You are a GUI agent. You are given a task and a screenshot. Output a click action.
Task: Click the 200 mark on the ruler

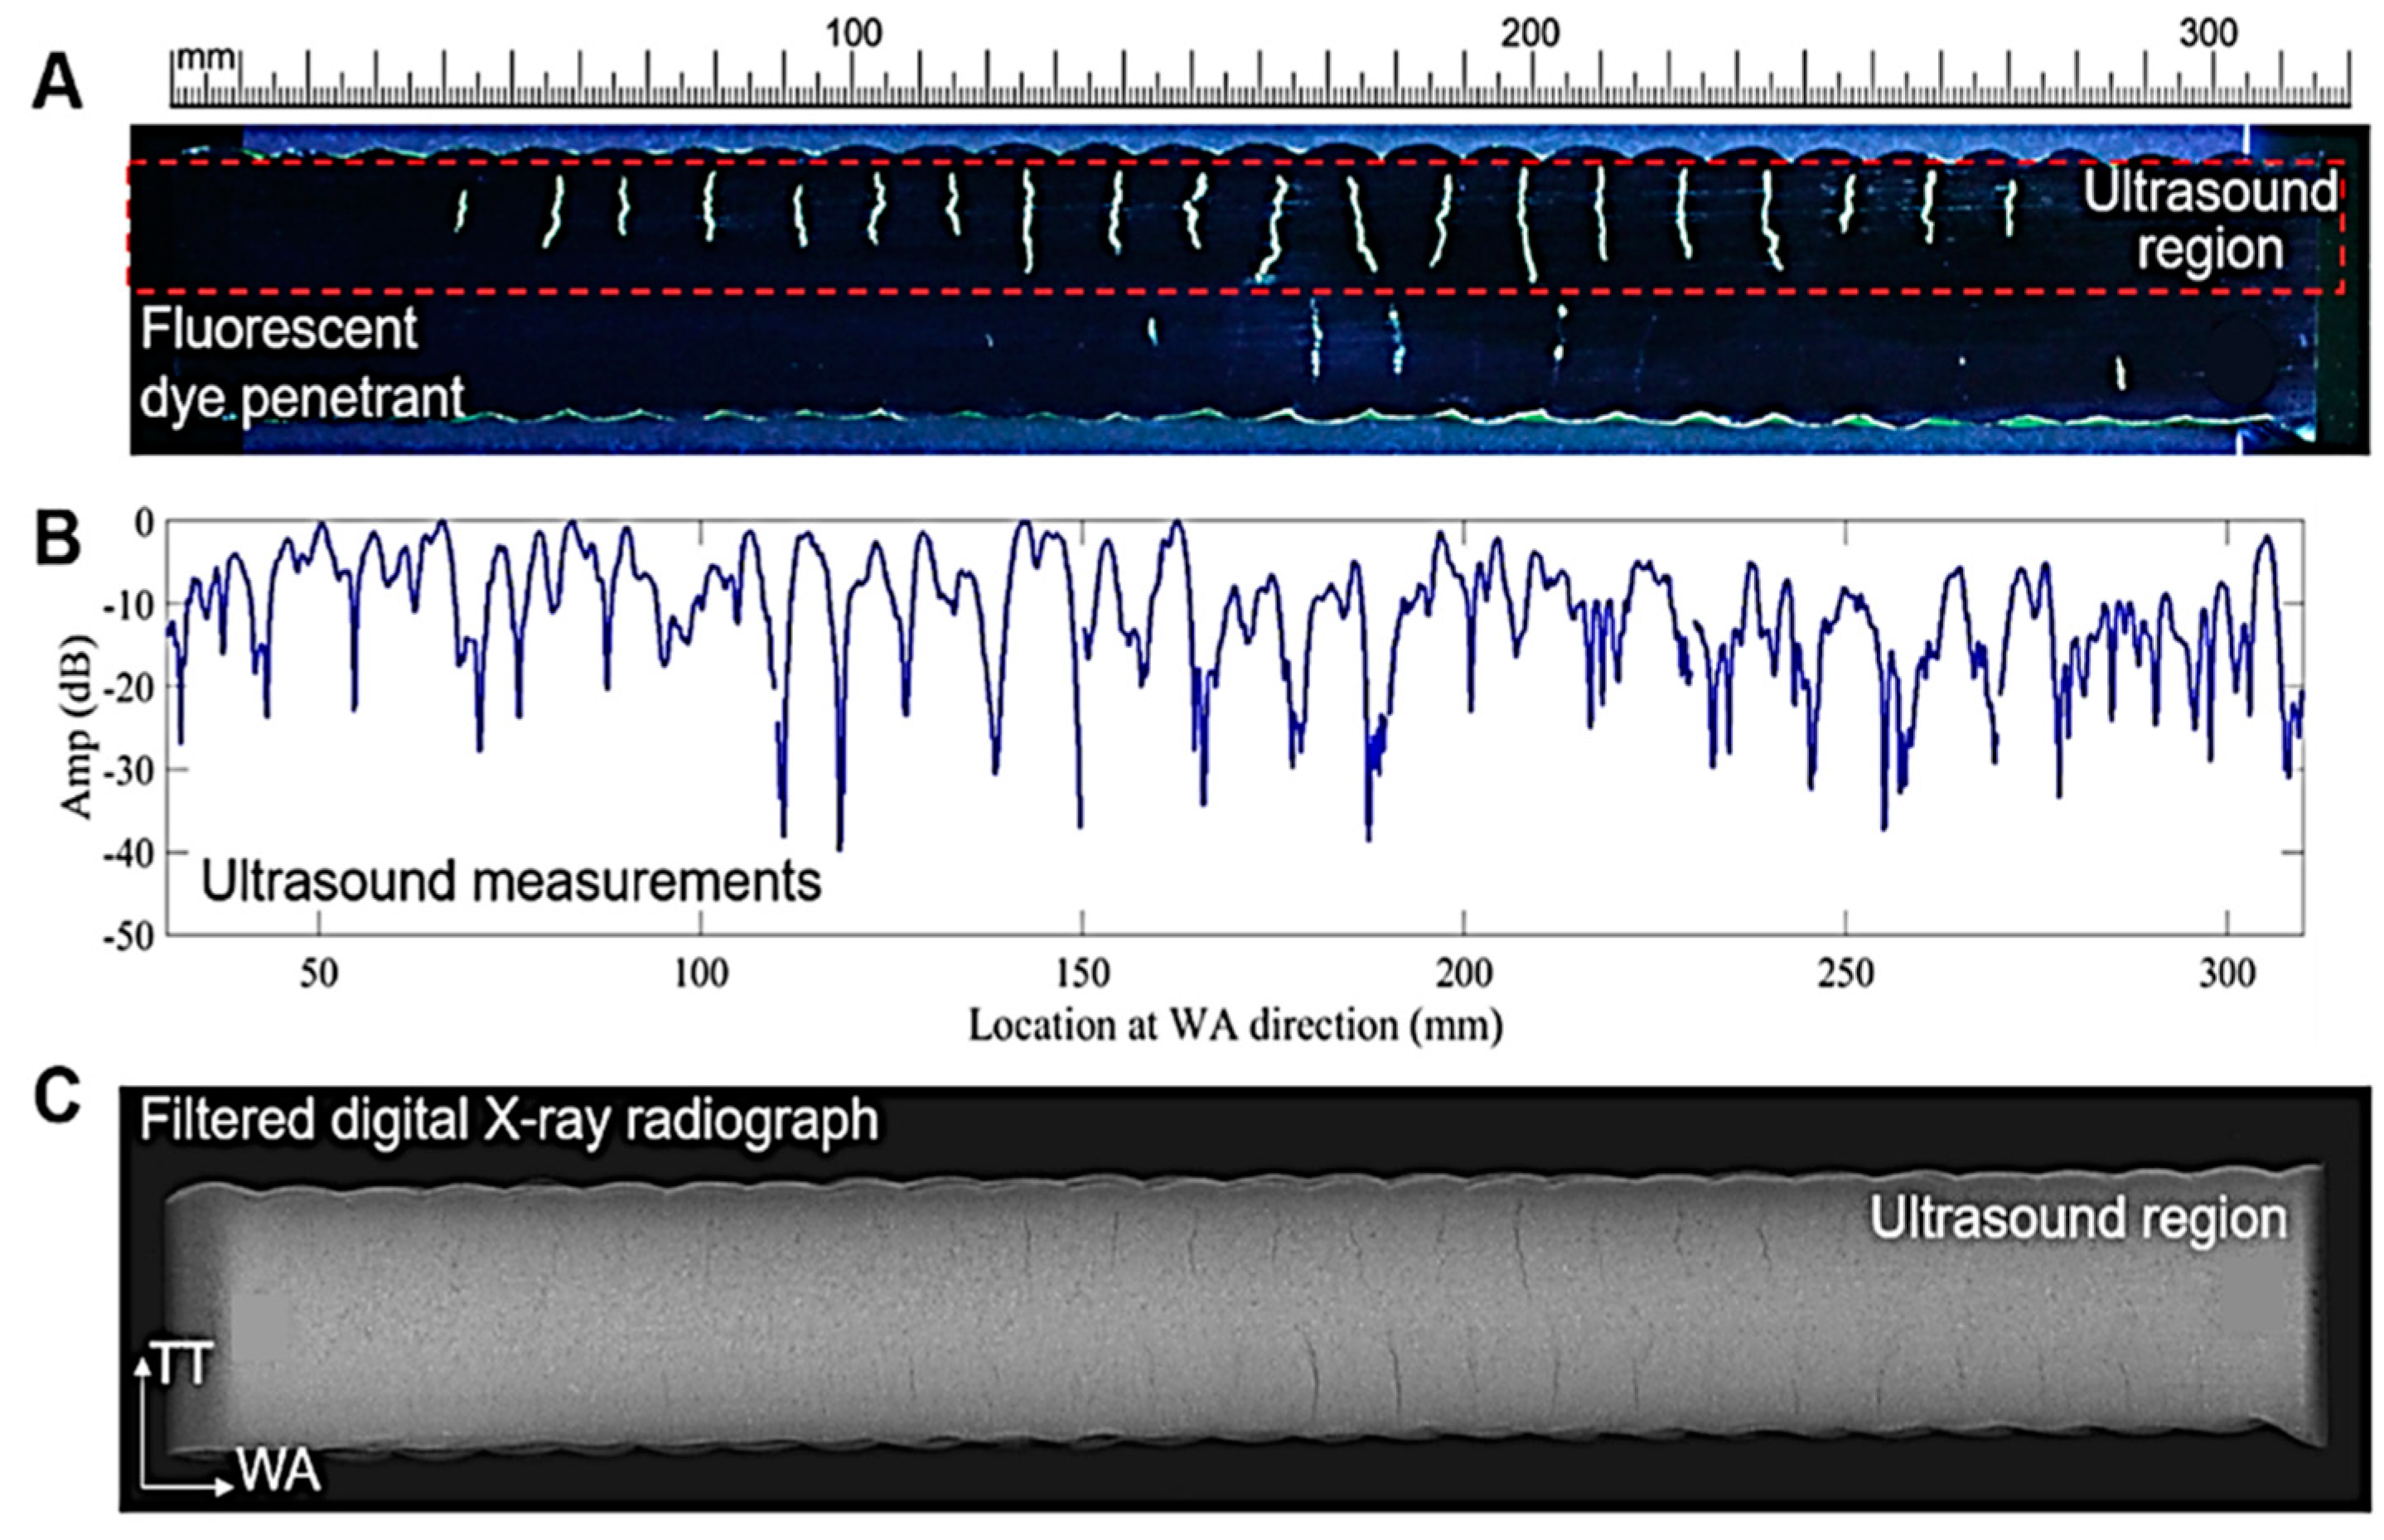(1530, 35)
